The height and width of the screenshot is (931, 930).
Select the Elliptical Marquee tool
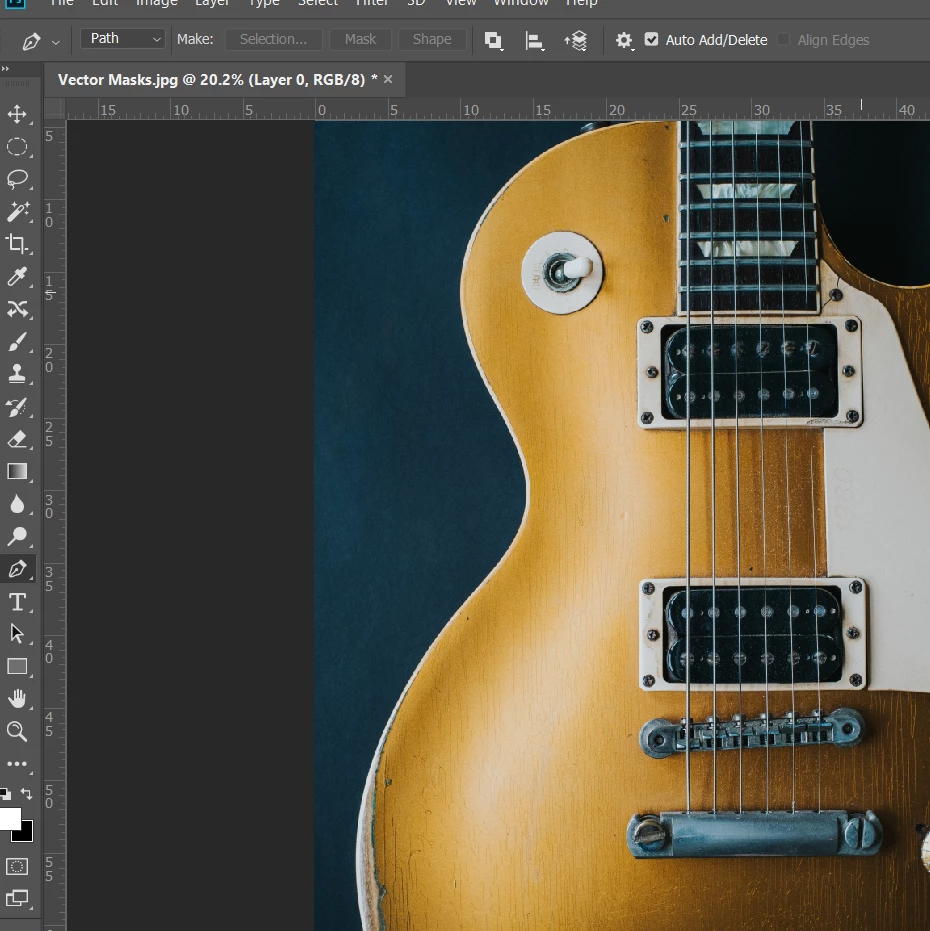point(17,147)
